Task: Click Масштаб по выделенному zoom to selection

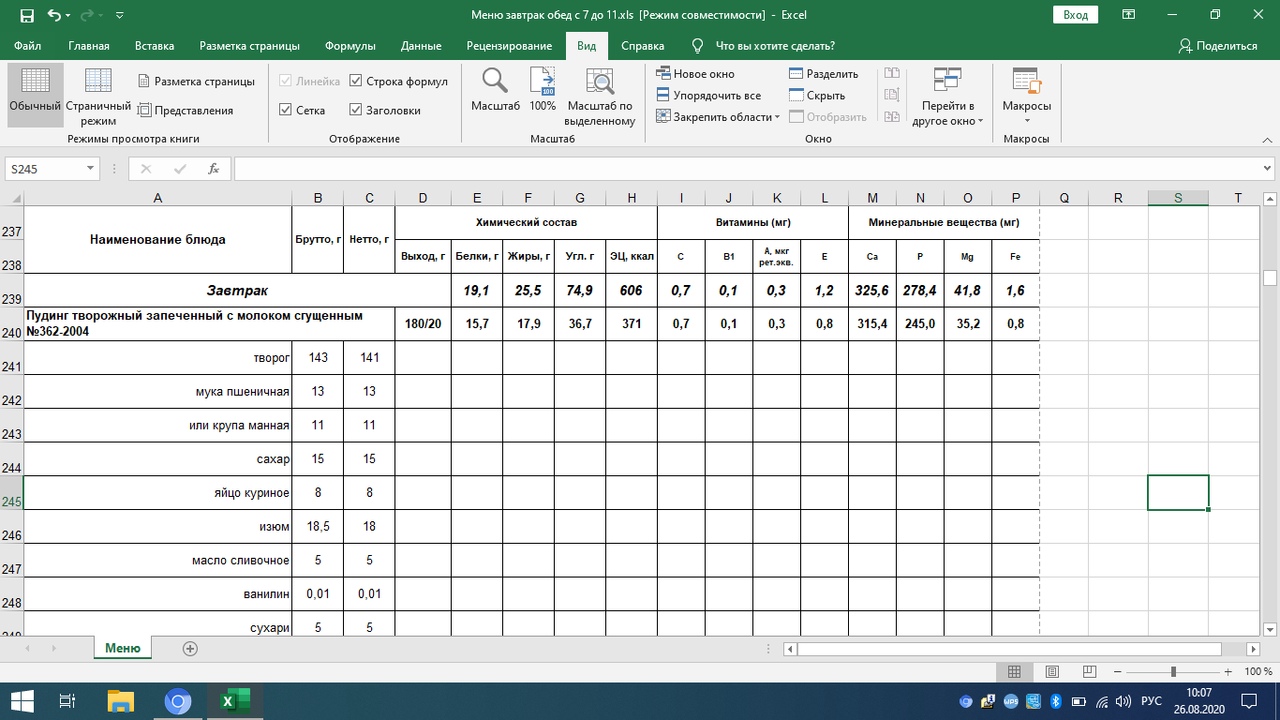Action: pos(600,97)
